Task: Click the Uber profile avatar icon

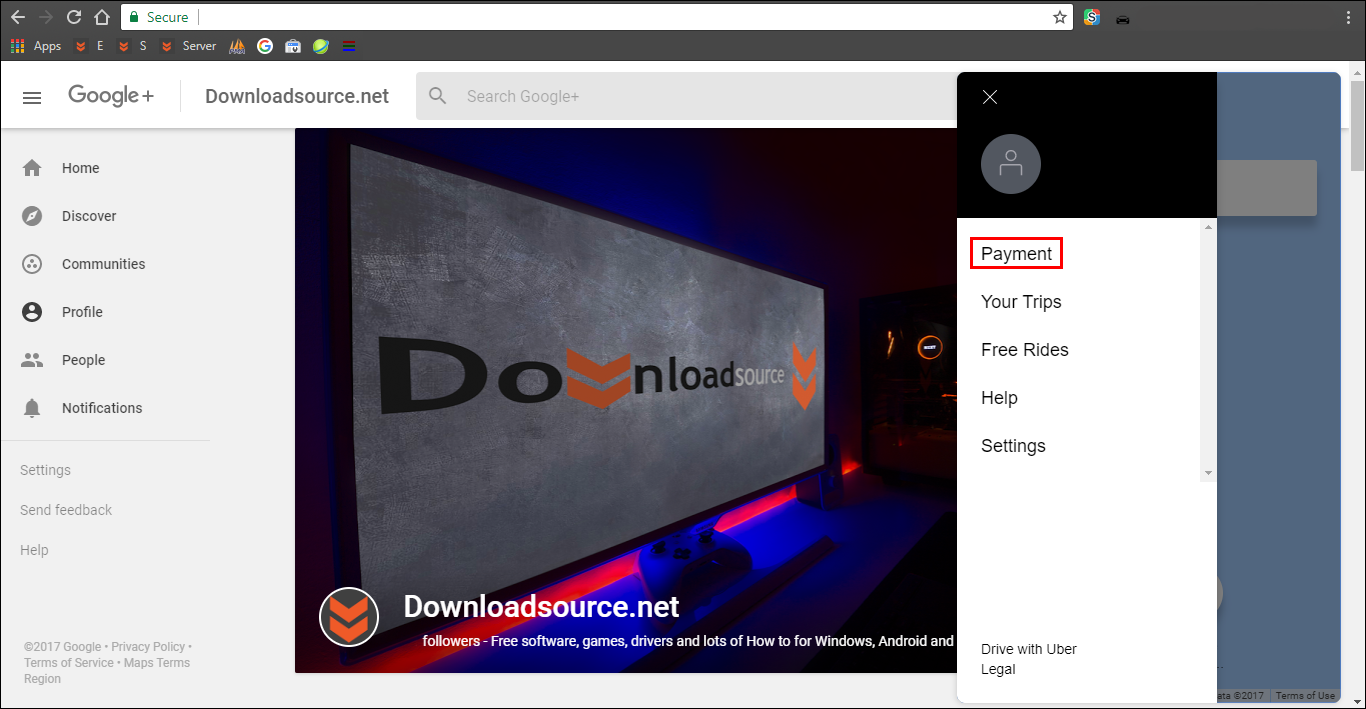Action: coord(1011,163)
